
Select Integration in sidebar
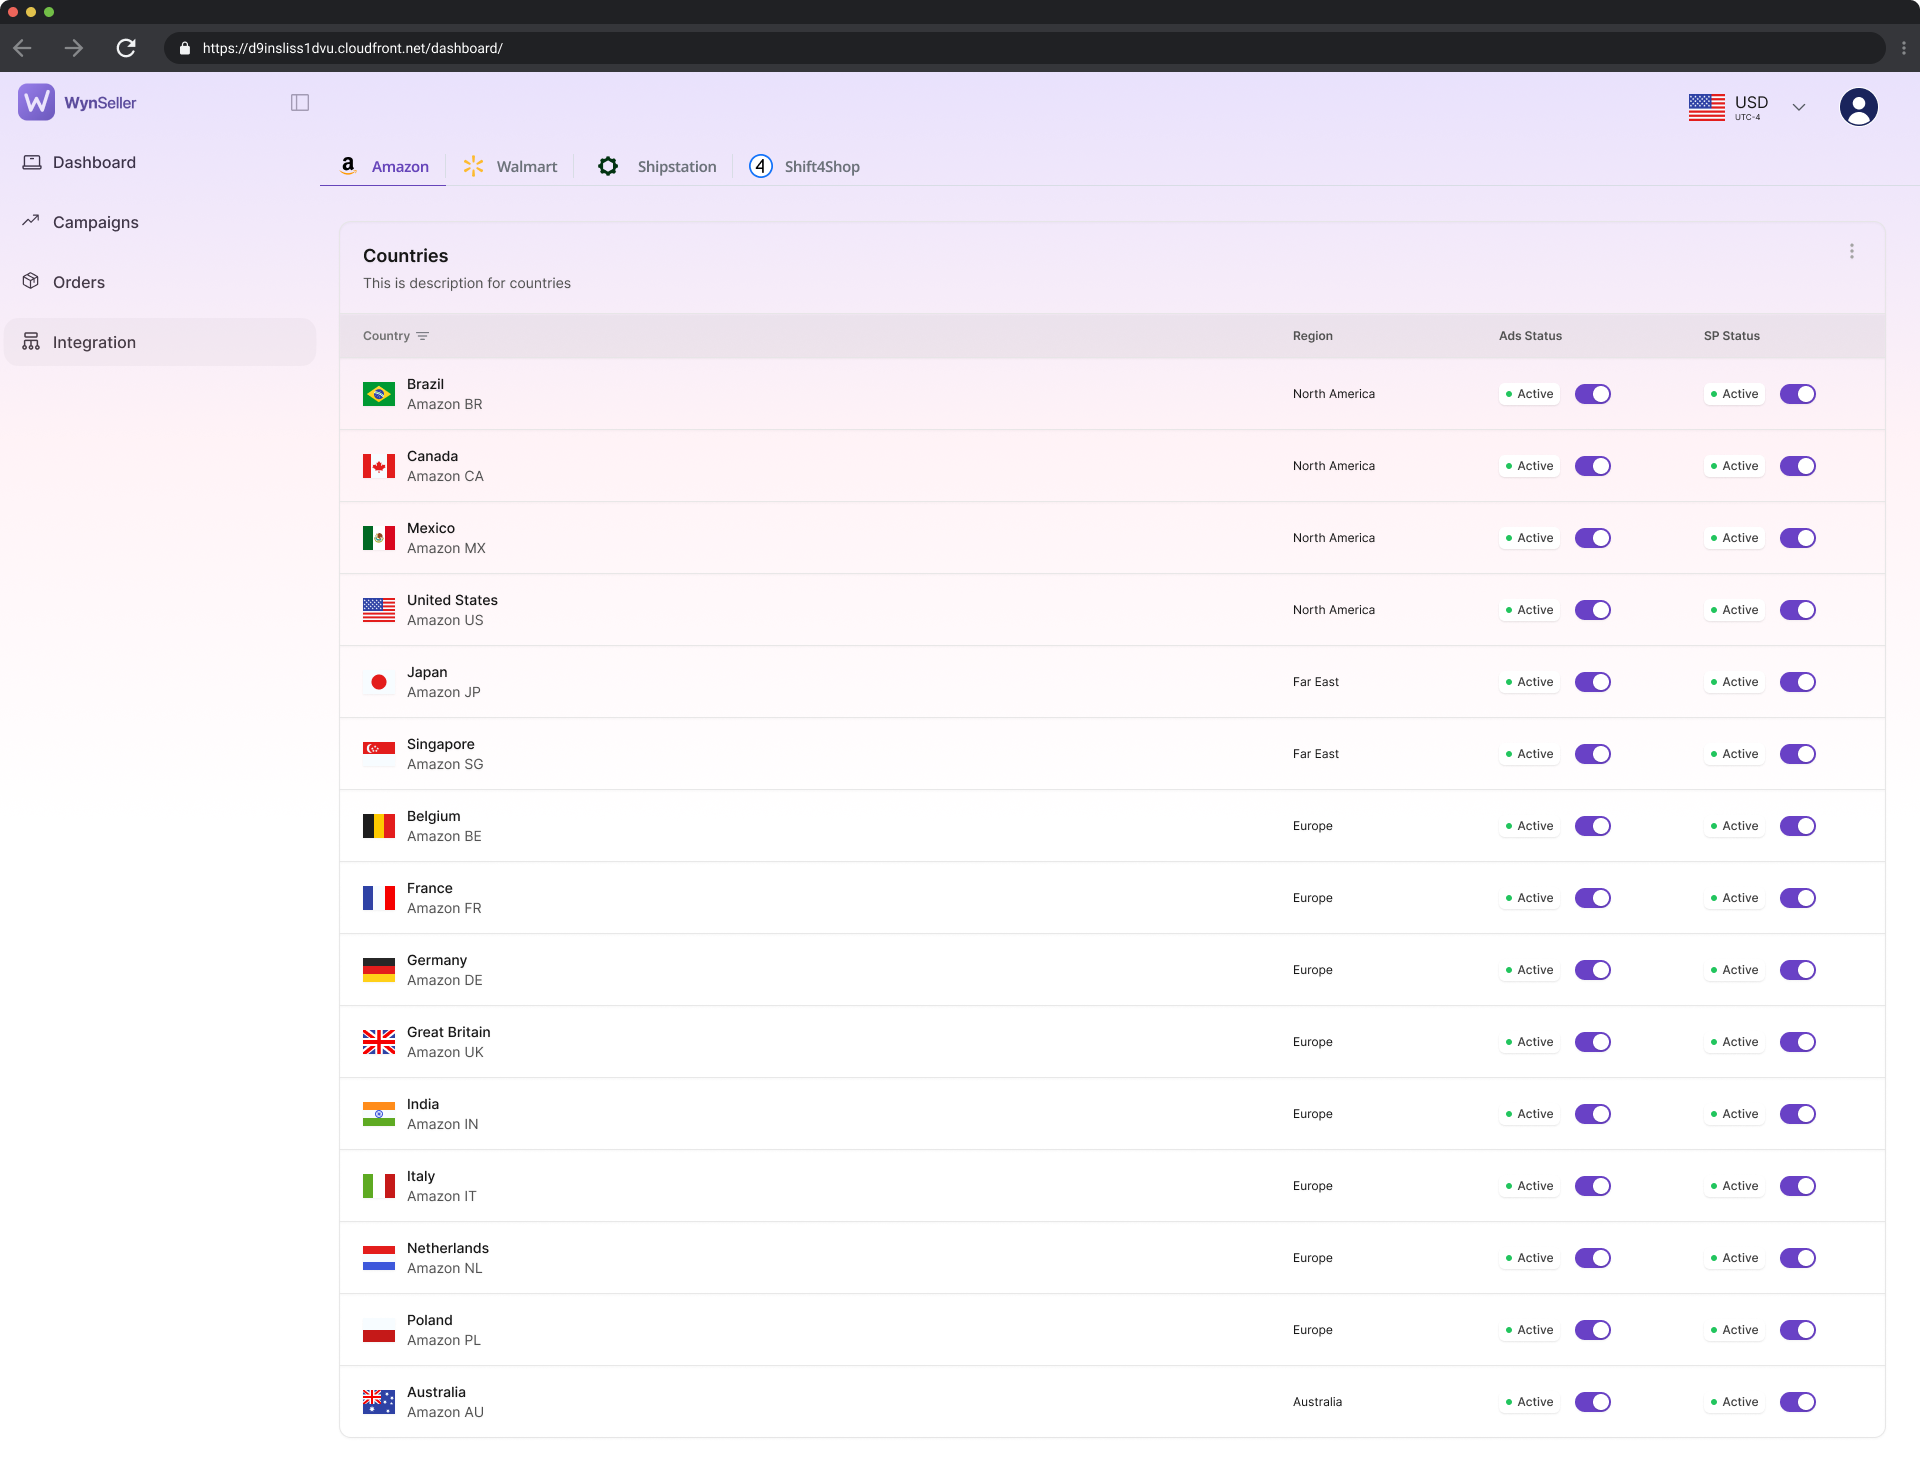point(160,342)
